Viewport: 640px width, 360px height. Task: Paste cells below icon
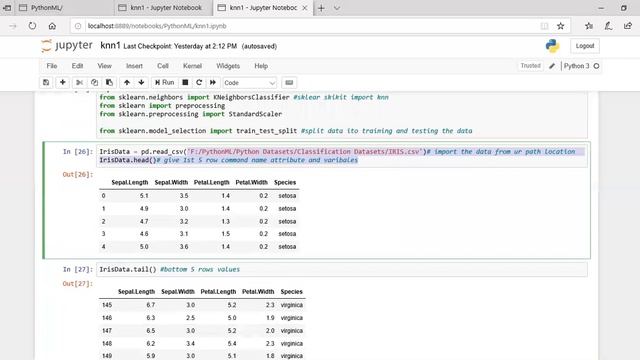point(109,82)
